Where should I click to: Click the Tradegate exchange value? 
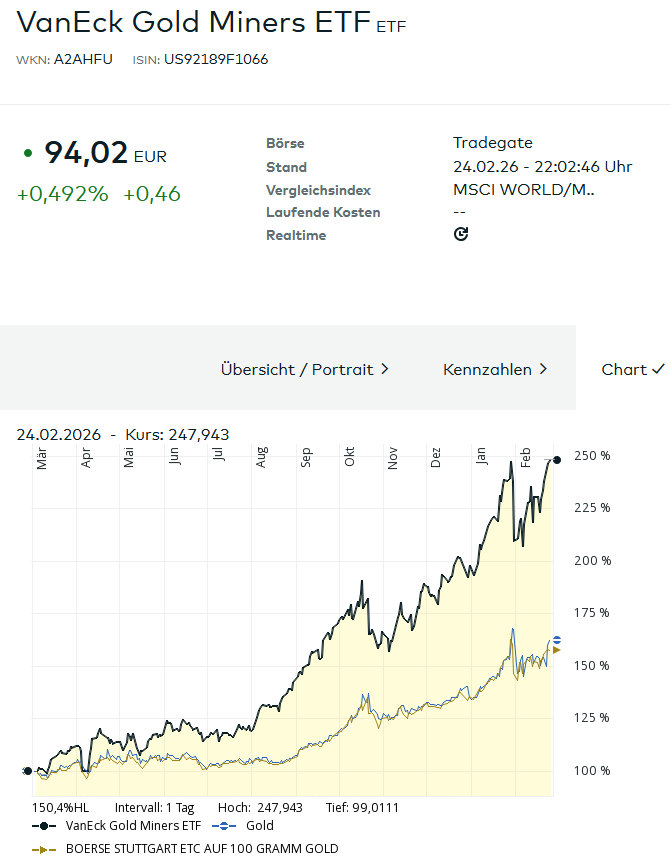coord(493,143)
